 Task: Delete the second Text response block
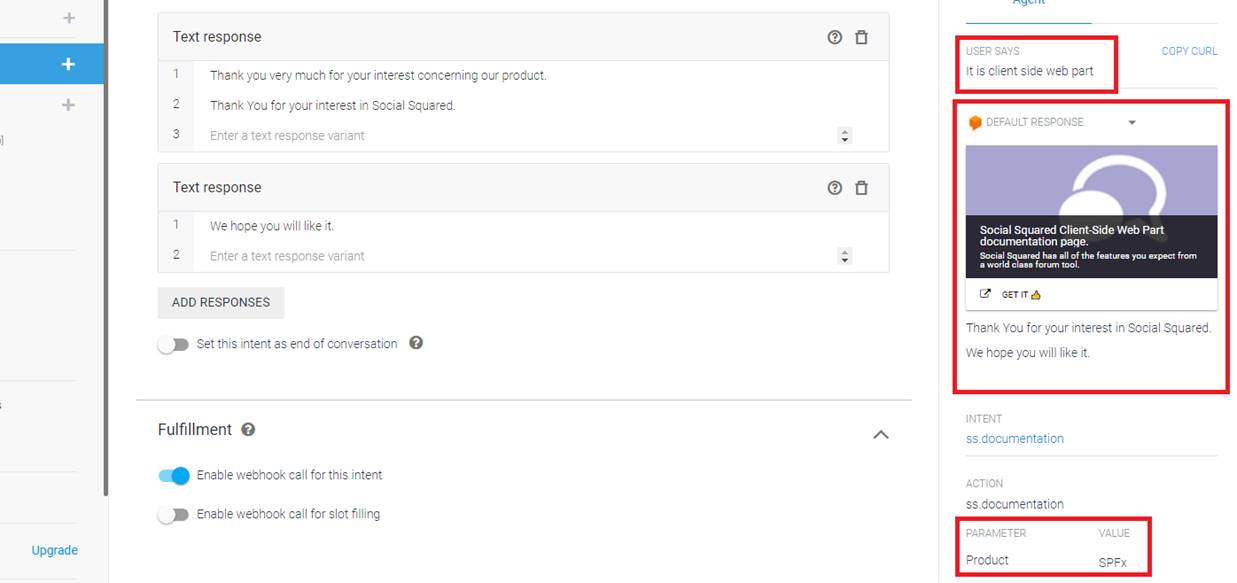pyautogui.click(x=861, y=188)
